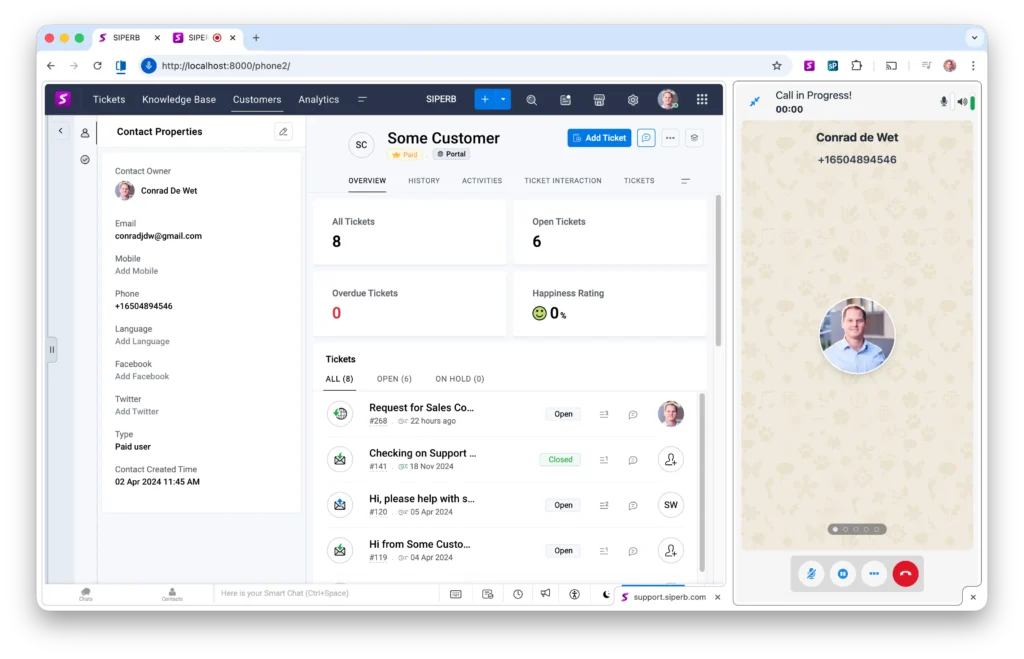This screenshot has height=659, width=1024.
Task: Put the call on hold
Action: coord(843,574)
